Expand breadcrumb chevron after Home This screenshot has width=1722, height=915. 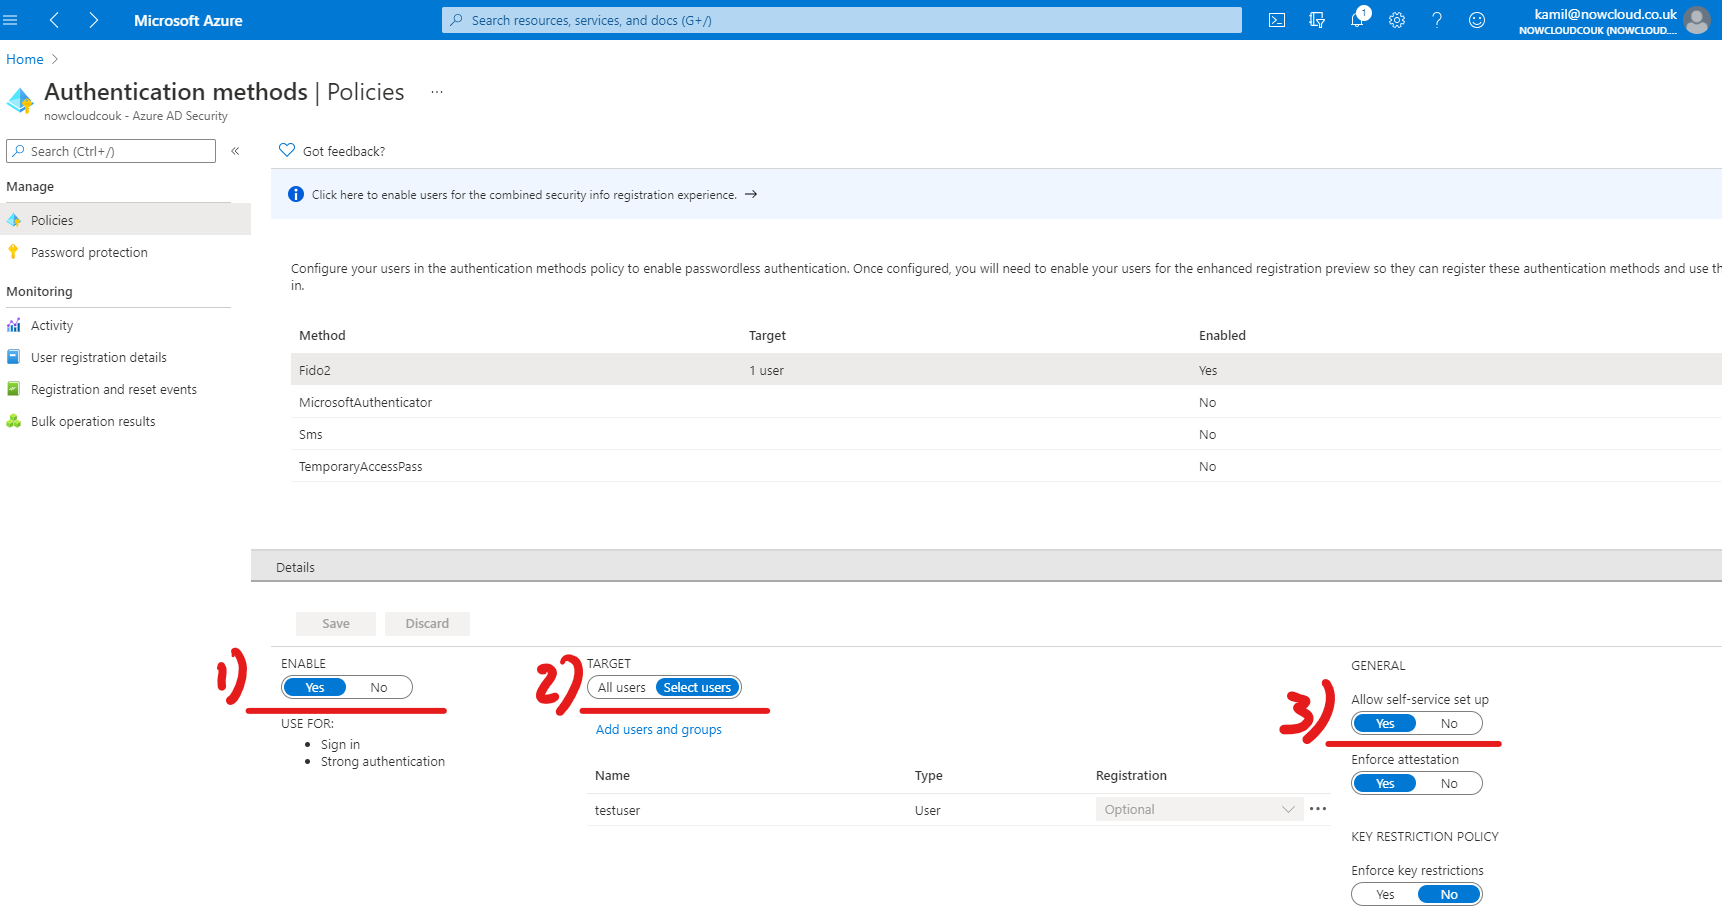(55, 59)
